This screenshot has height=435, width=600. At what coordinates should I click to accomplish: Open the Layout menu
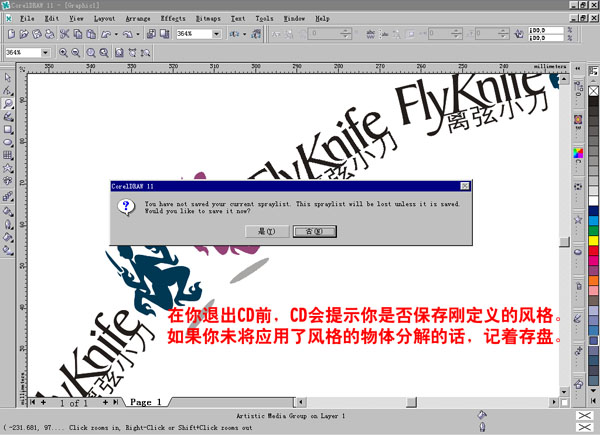click(104, 18)
